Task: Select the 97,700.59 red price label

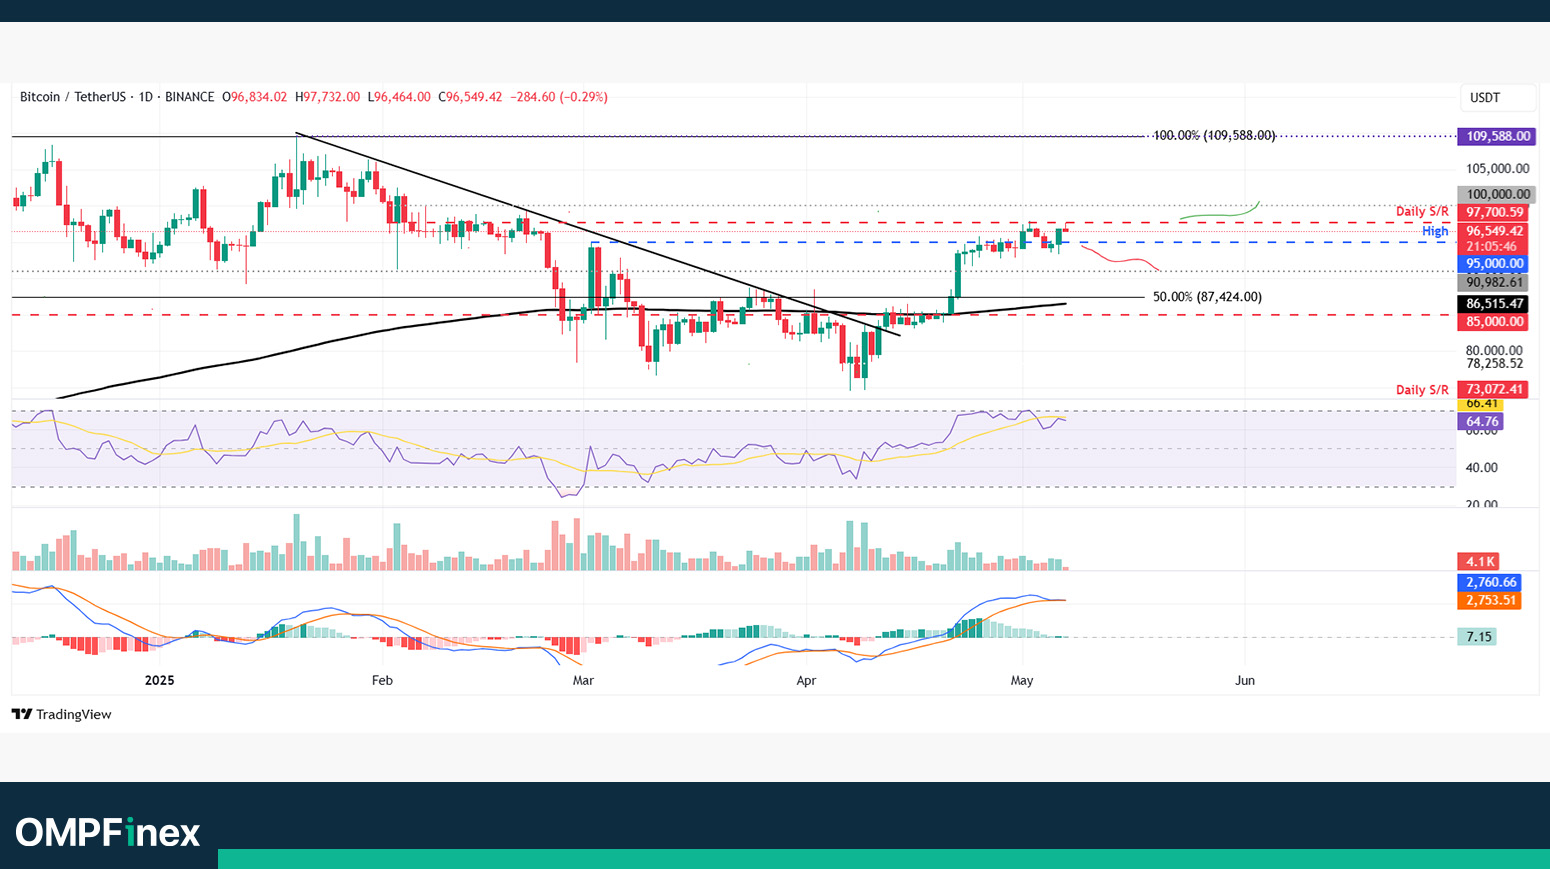Action: coord(1493,212)
